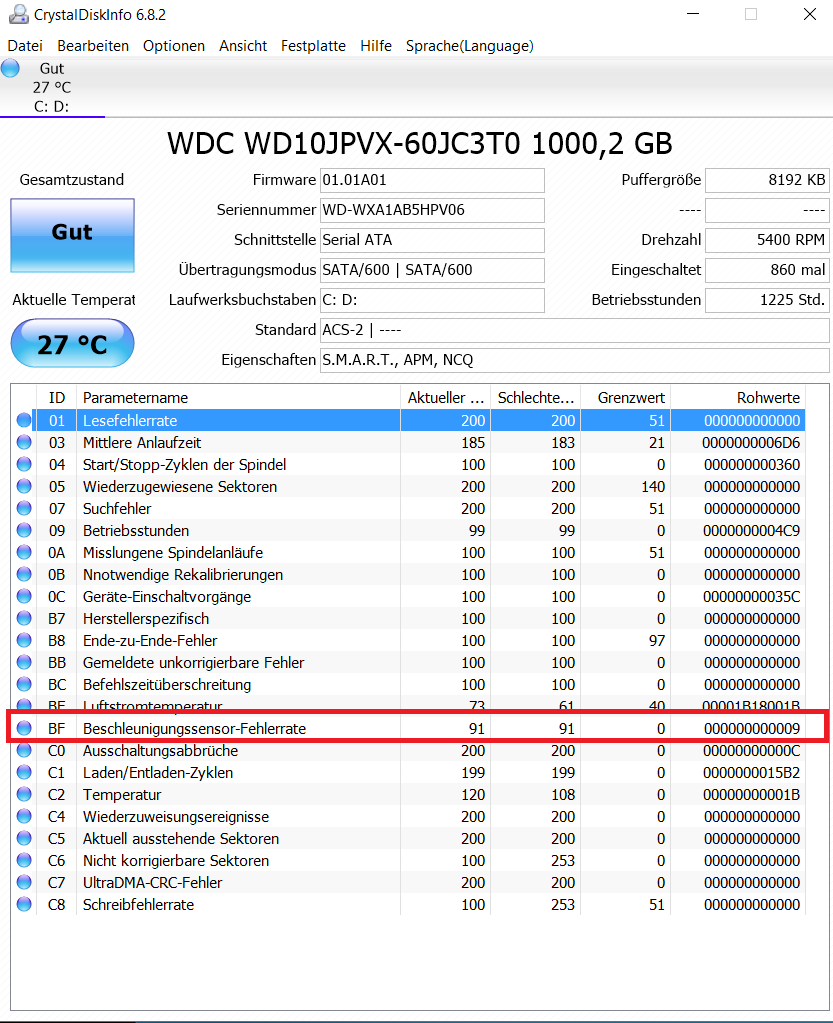Open the Festplatte menu
833x1023 pixels.
[313, 46]
